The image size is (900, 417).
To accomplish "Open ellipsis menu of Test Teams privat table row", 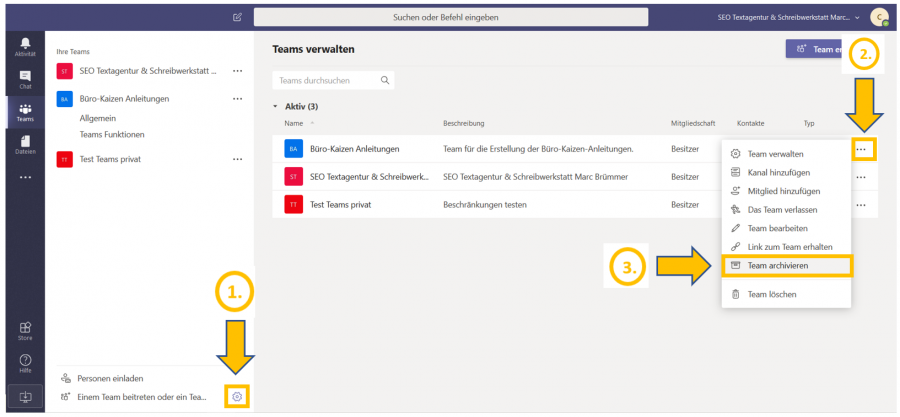I will coord(861,205).
